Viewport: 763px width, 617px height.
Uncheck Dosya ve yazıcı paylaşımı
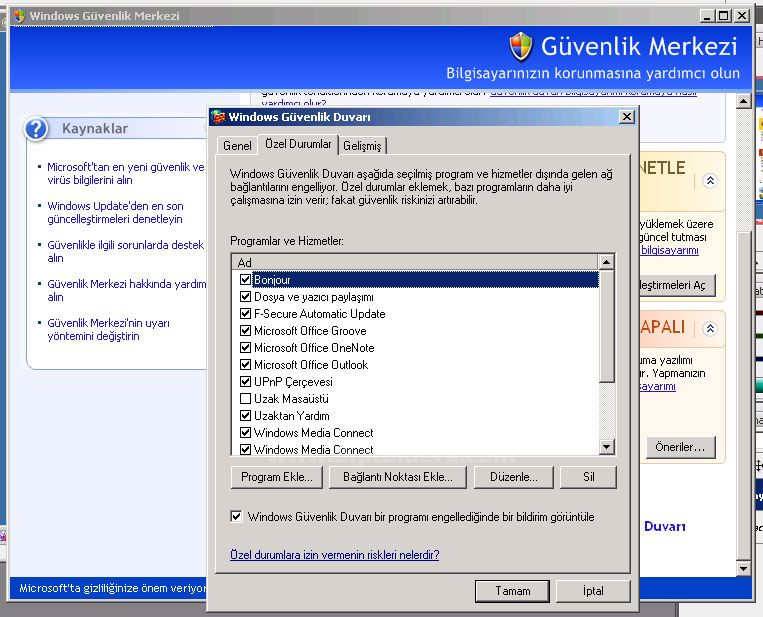point(245,297)
